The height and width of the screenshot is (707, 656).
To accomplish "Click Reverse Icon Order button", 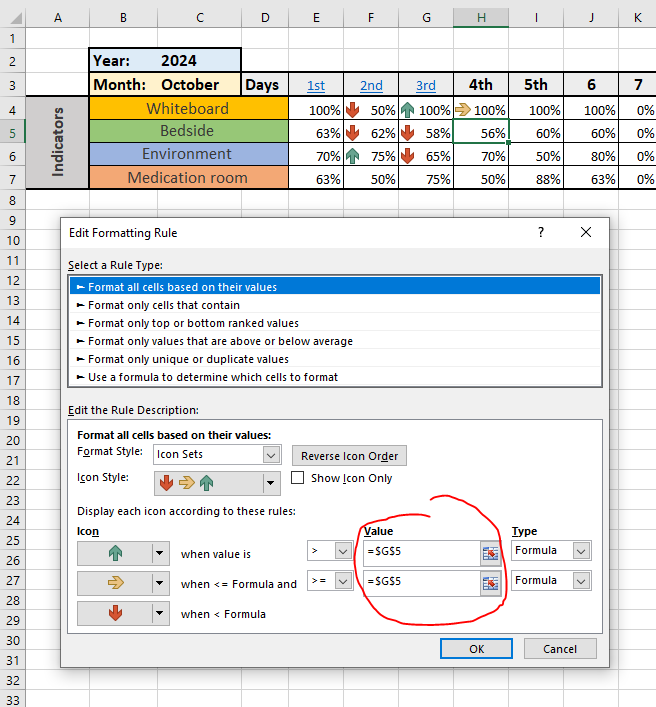I will 349,456.
